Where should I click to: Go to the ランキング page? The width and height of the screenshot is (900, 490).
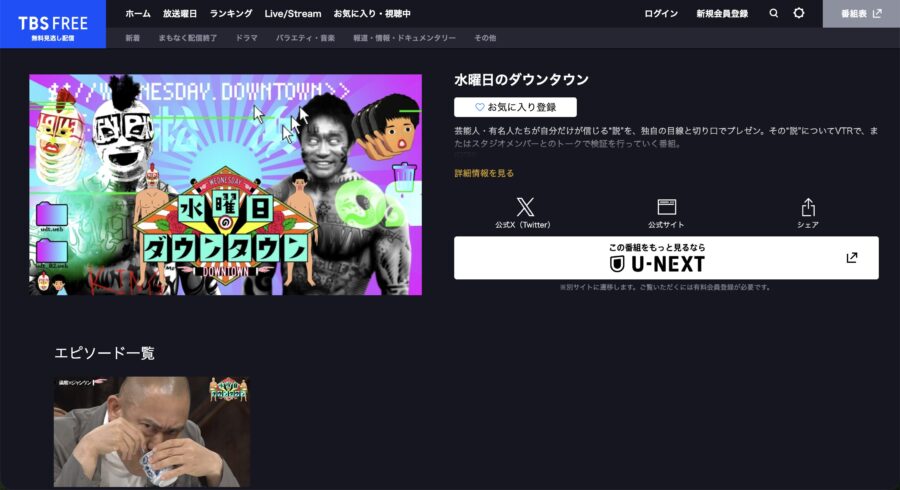point(231,14)
